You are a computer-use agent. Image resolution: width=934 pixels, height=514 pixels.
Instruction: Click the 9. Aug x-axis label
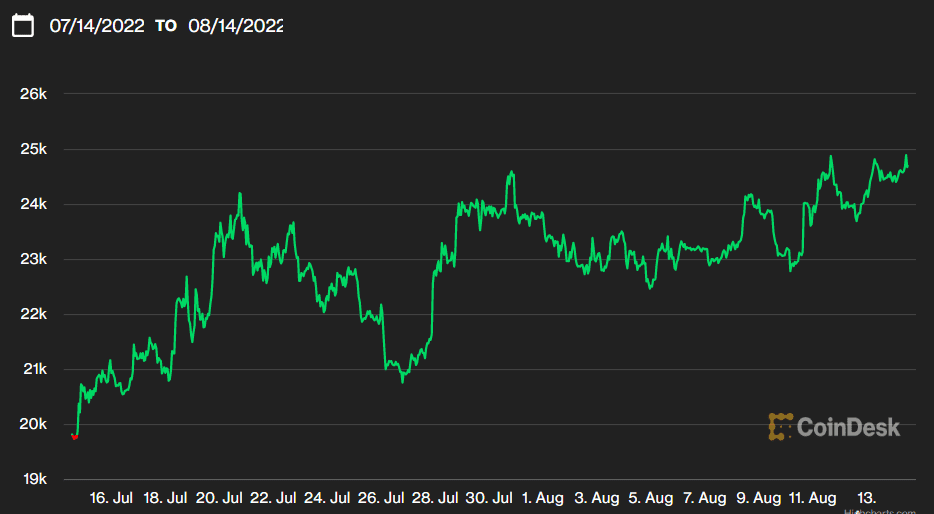click(x=758, y=498)
